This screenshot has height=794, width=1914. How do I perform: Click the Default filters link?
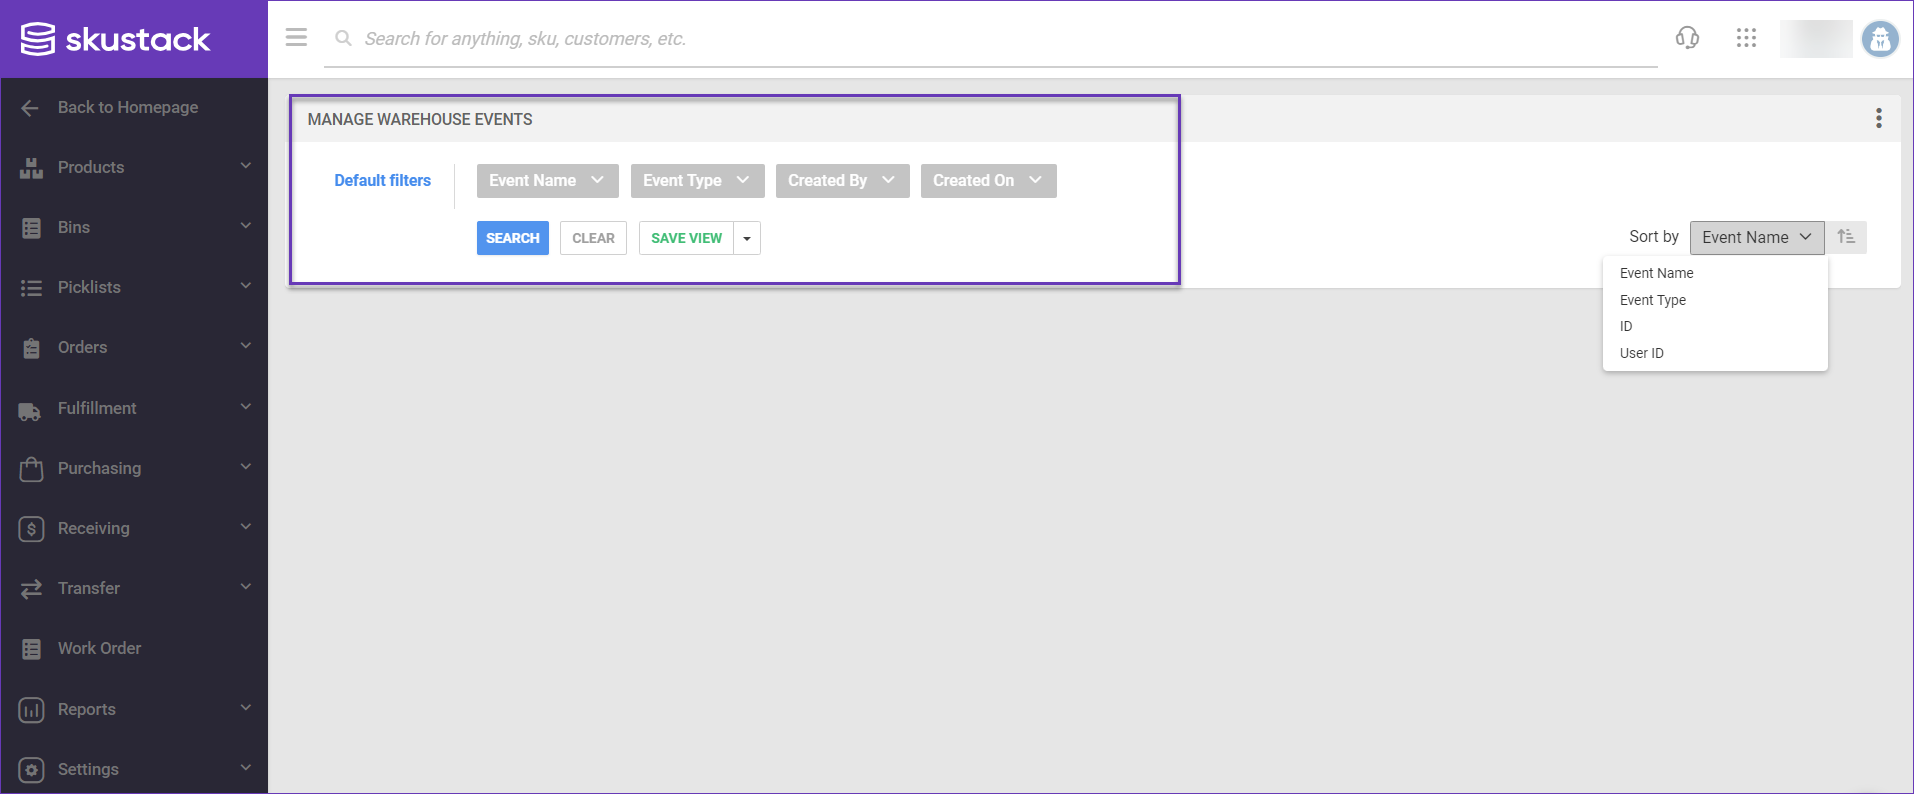tap(382, 181)
